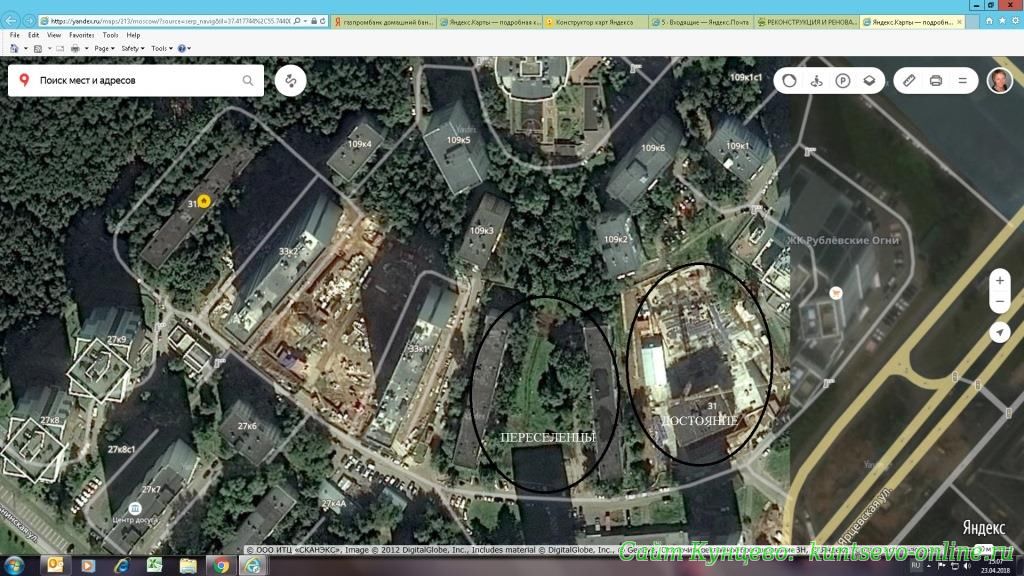1024x576 pixels.
Task: Select the ruler measurement tool
Action: pos(909,80)
